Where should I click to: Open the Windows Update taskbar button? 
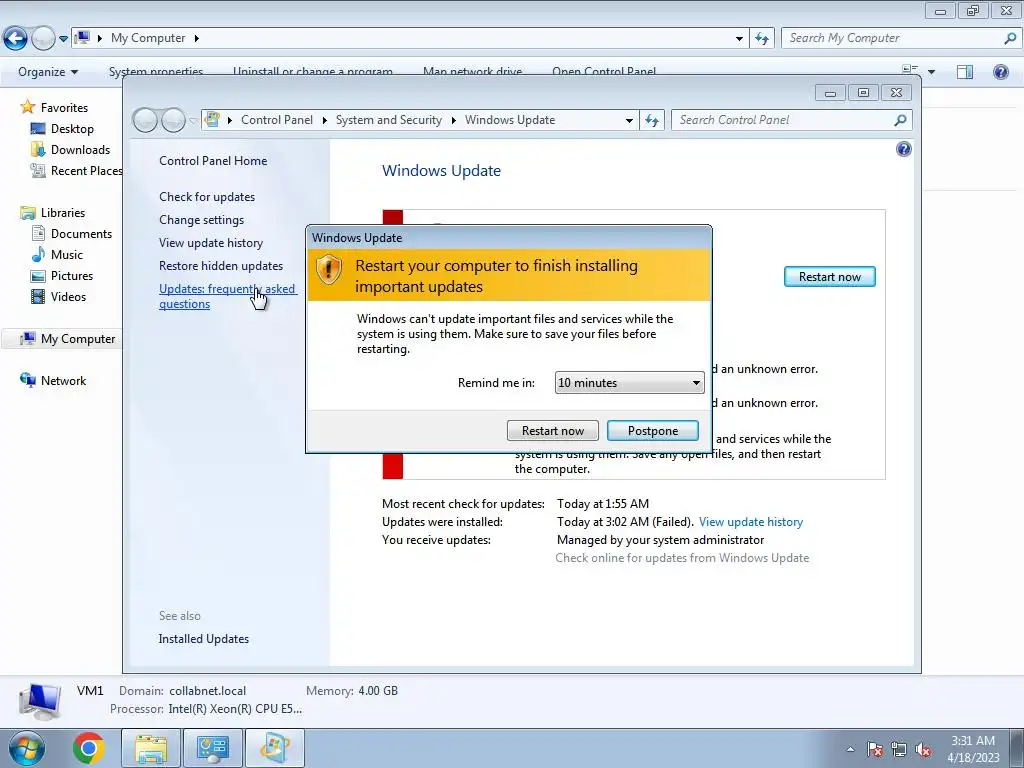tap(275, 748)
